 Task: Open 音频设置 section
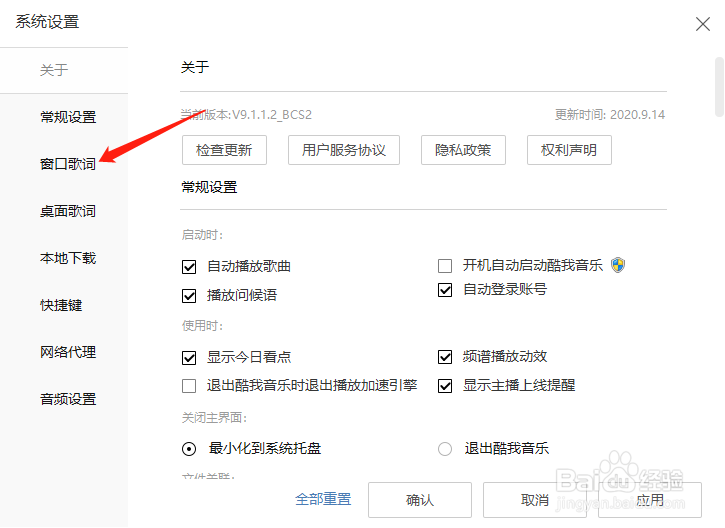[x=68, y=399]
